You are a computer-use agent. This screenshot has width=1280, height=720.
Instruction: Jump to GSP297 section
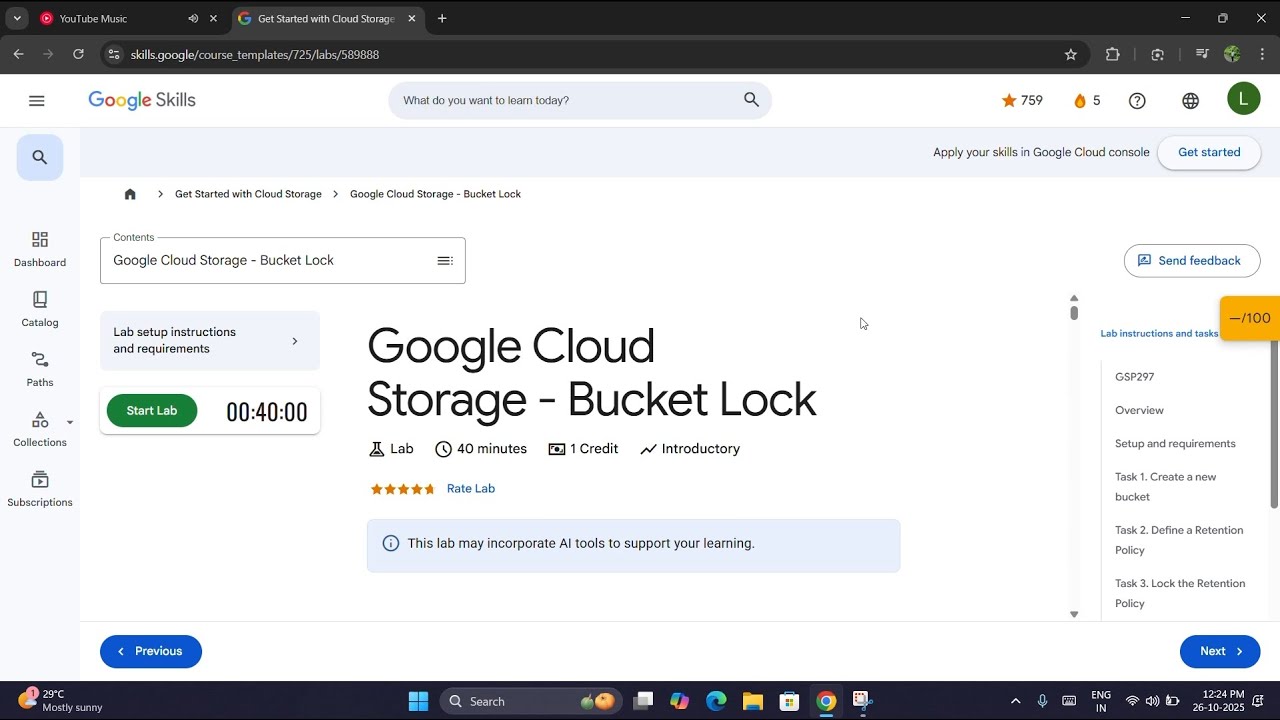[1135, 377]
